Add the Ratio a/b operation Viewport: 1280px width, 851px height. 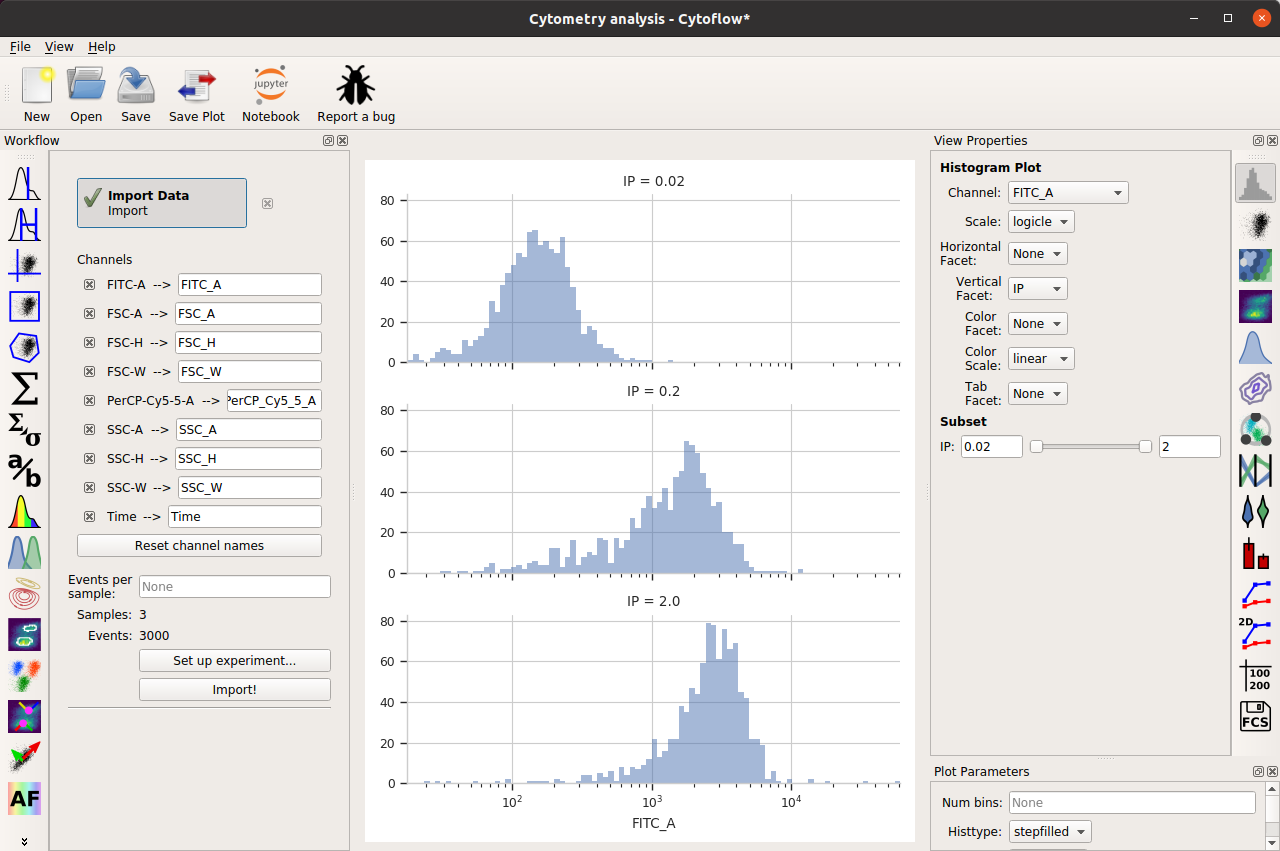[24, 469]
